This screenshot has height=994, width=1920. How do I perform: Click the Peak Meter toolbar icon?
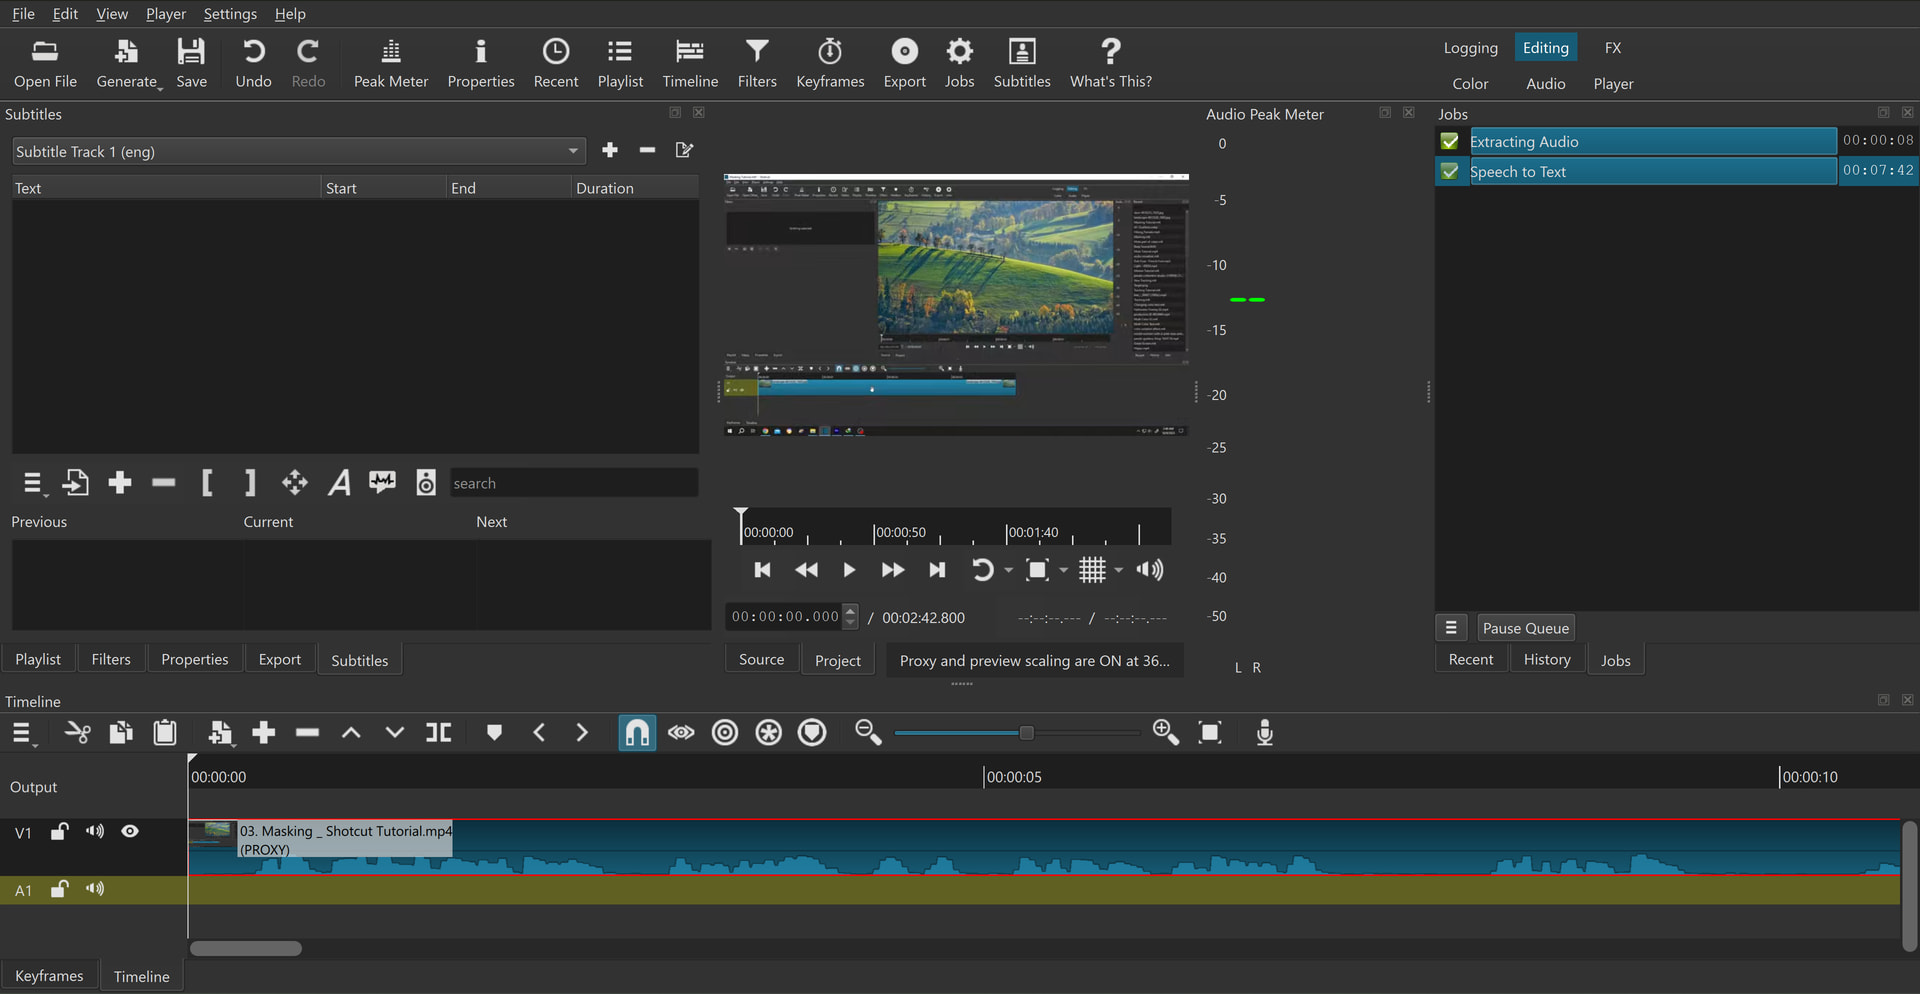tap(390, 63)
